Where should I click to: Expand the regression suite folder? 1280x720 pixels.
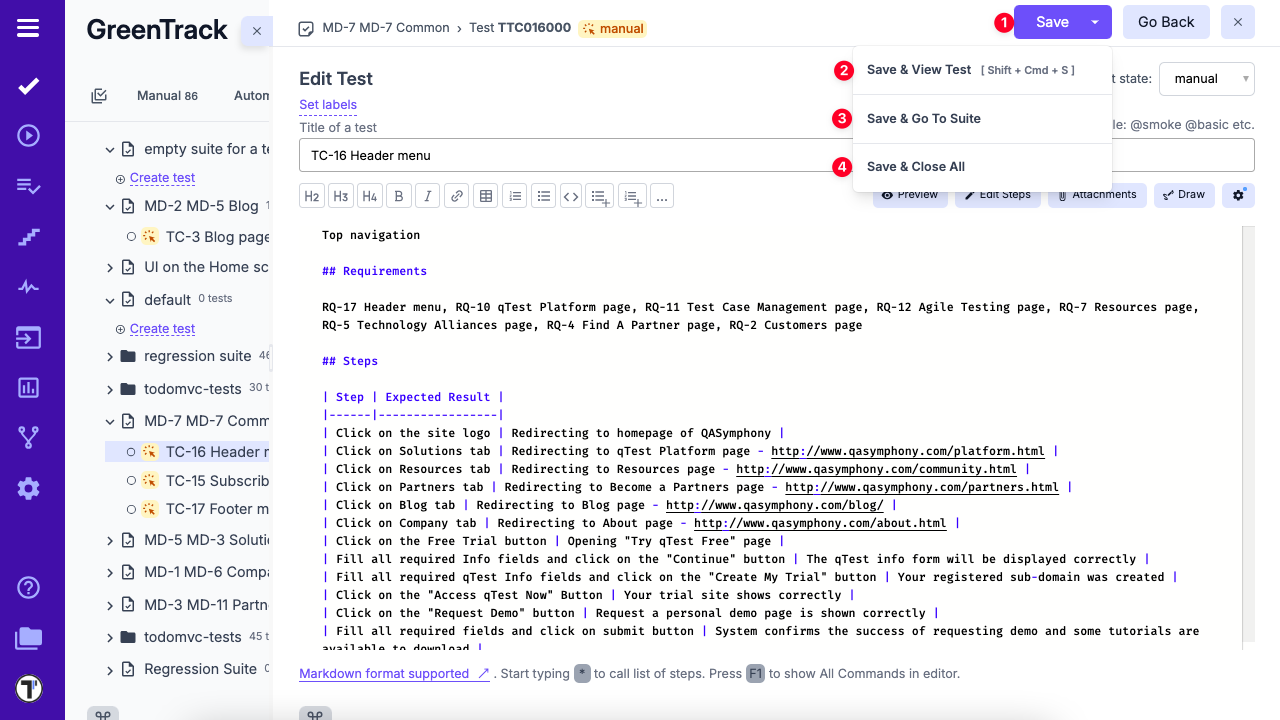tap(110, 356)
